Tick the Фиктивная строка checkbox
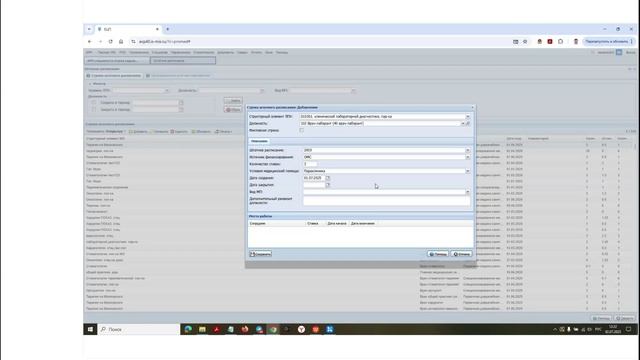 click(x=302, y=130)
